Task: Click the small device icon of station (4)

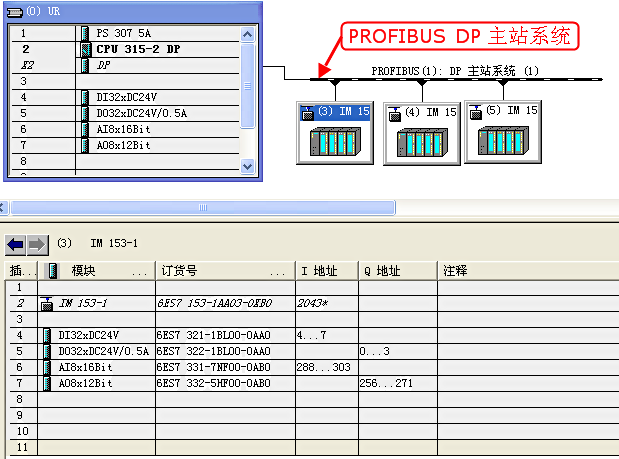Action: pos(394,114)
